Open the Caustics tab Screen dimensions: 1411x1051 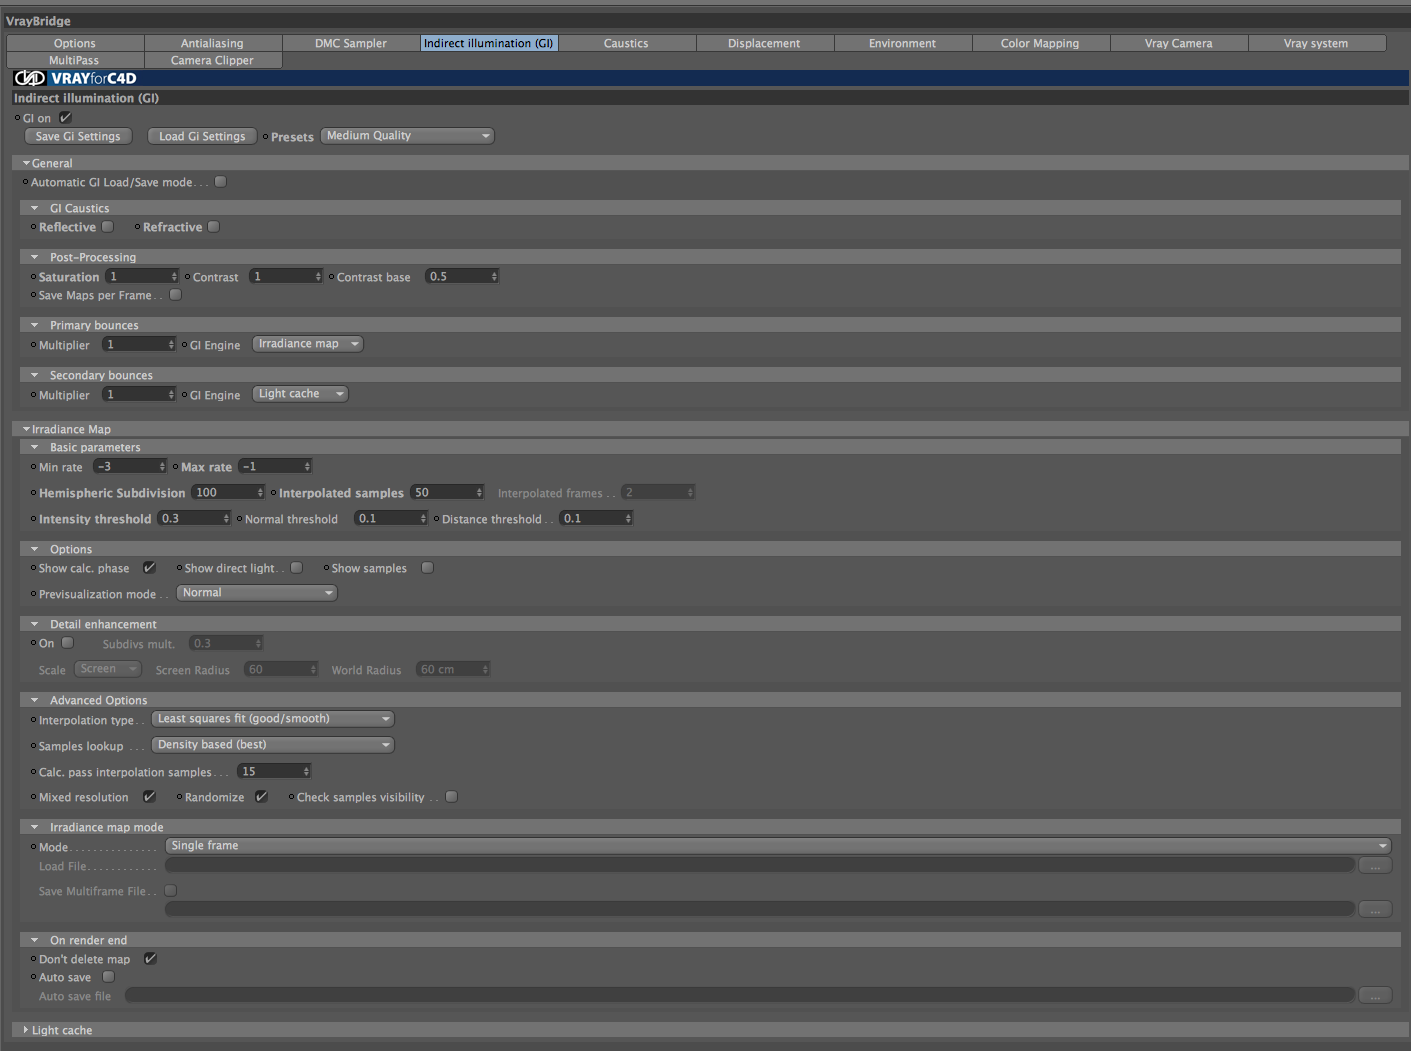[x=626, y=43]
